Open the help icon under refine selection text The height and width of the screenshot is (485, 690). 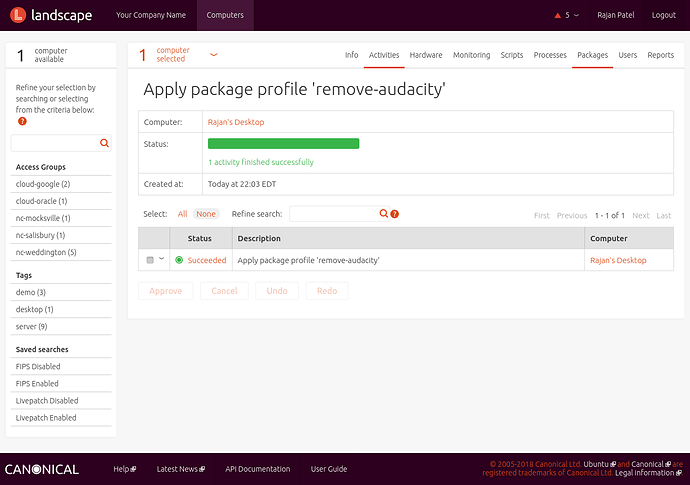click(x=22, y=121)
